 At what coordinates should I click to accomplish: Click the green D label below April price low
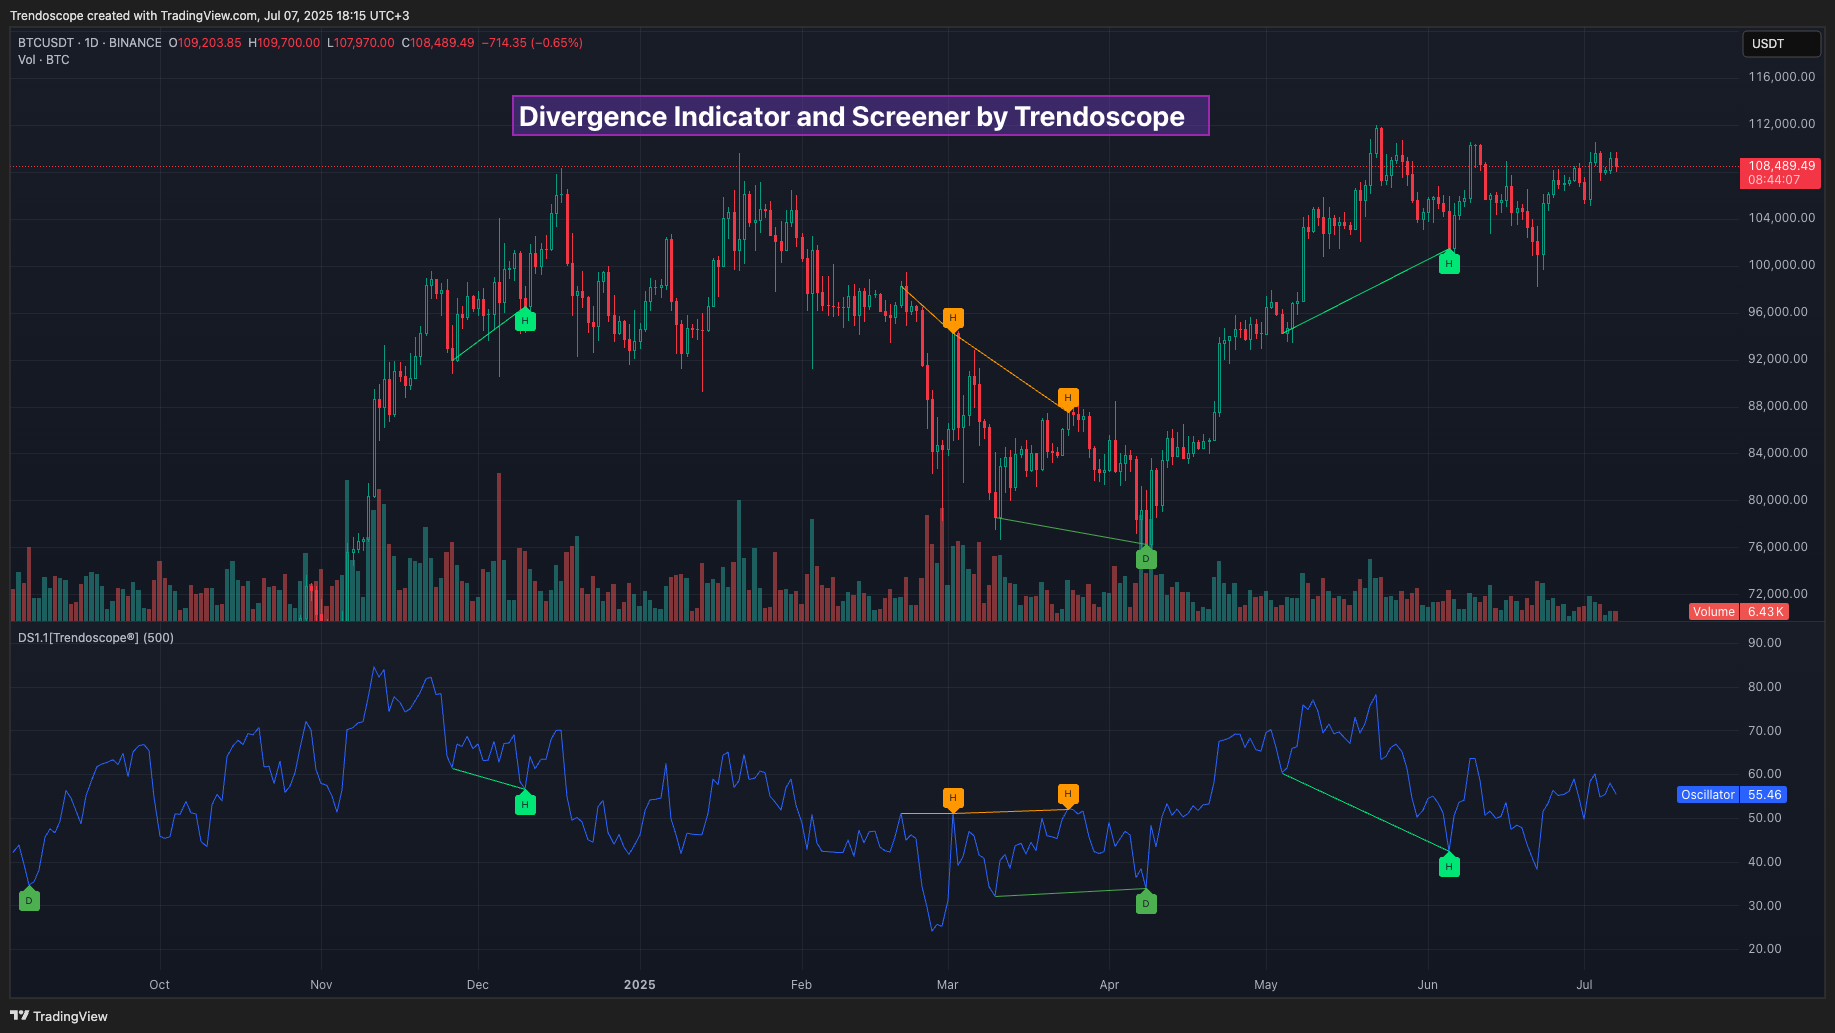pyautogui.click(x=1146, y=558)
